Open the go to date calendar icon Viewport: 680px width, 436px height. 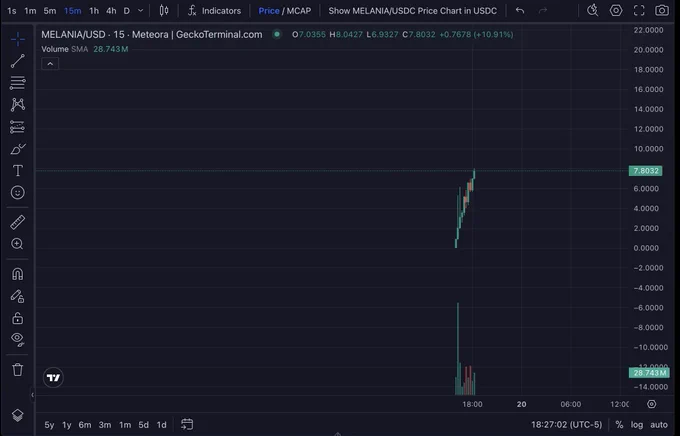187,424
